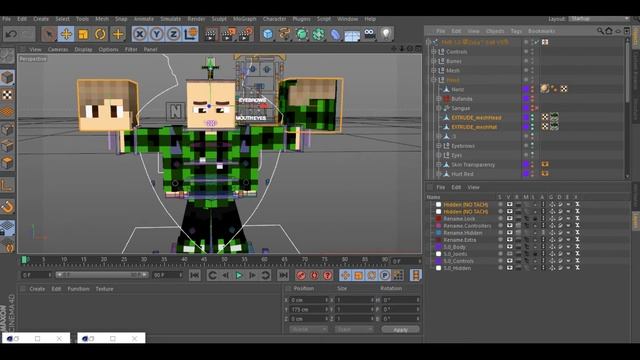The width and height of the screenshot is (640, 360).
Task: Activate the Scale tool
Action: tap(83, 34)
